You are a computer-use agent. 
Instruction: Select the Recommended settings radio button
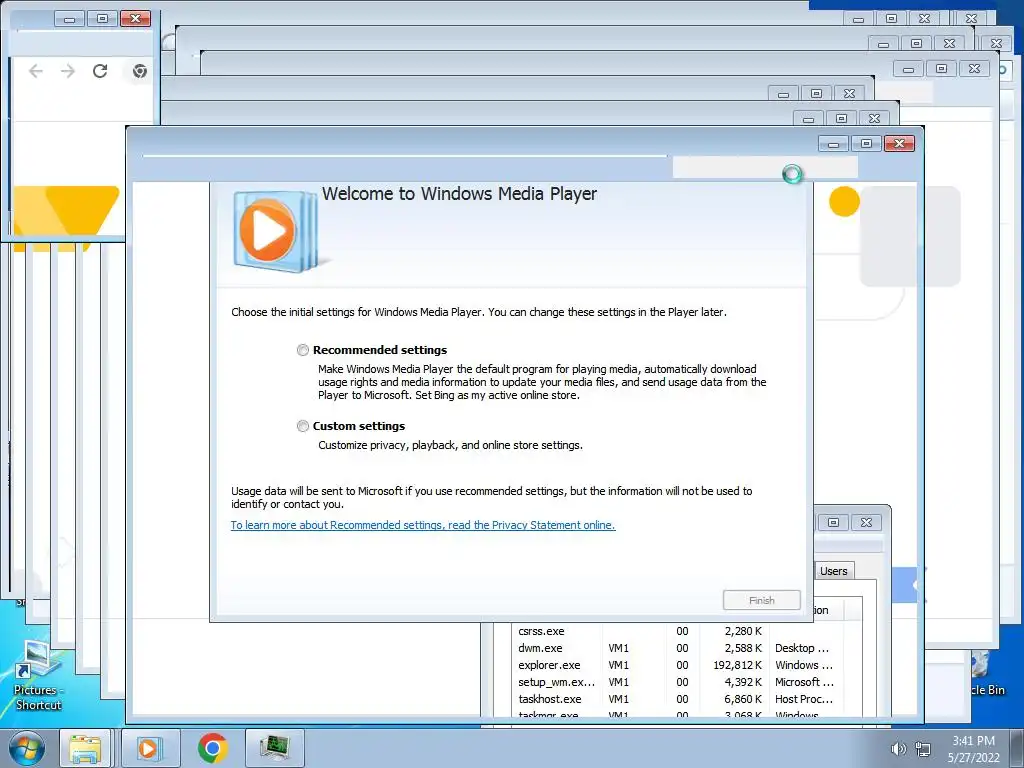pyautogui.click(x=302, y=350)
